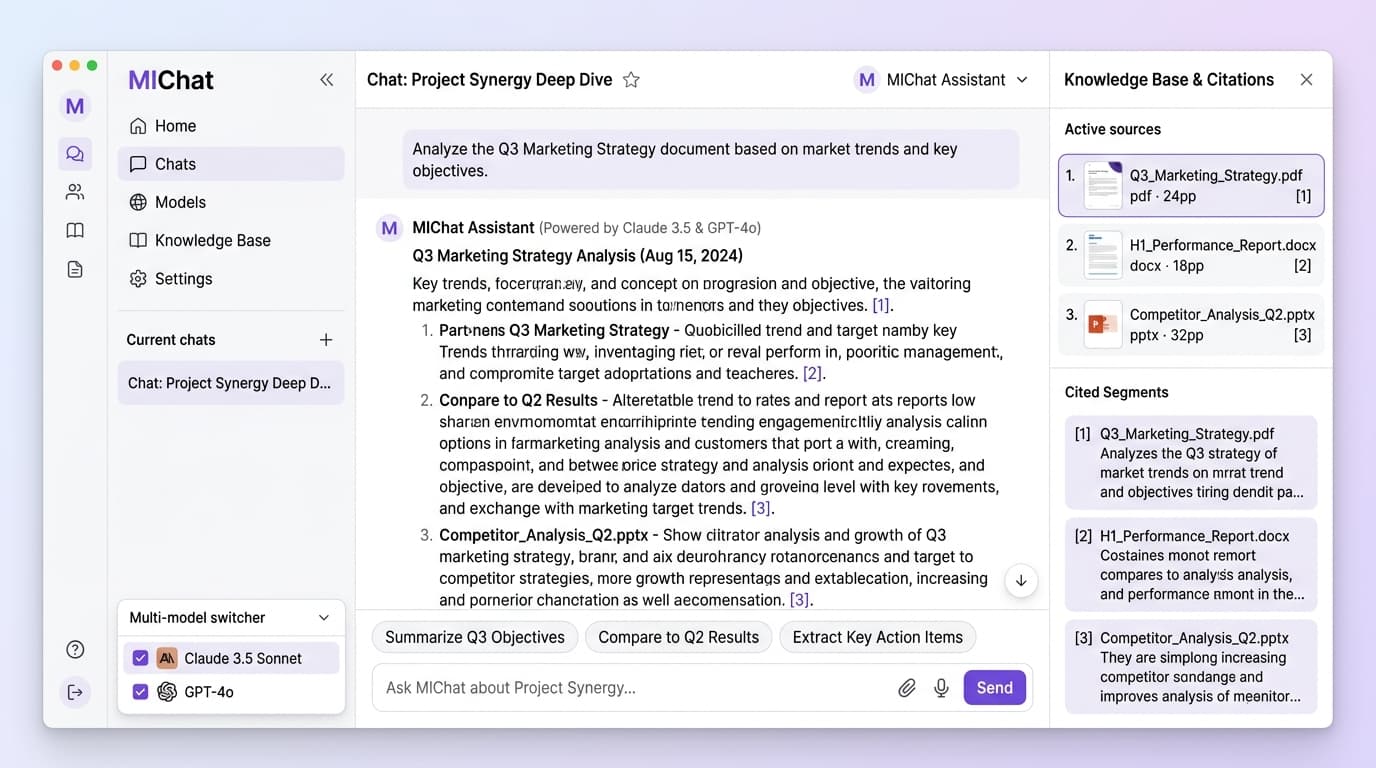
Task: Click the macOS yellow minimize button
Action: click(74, 65)
